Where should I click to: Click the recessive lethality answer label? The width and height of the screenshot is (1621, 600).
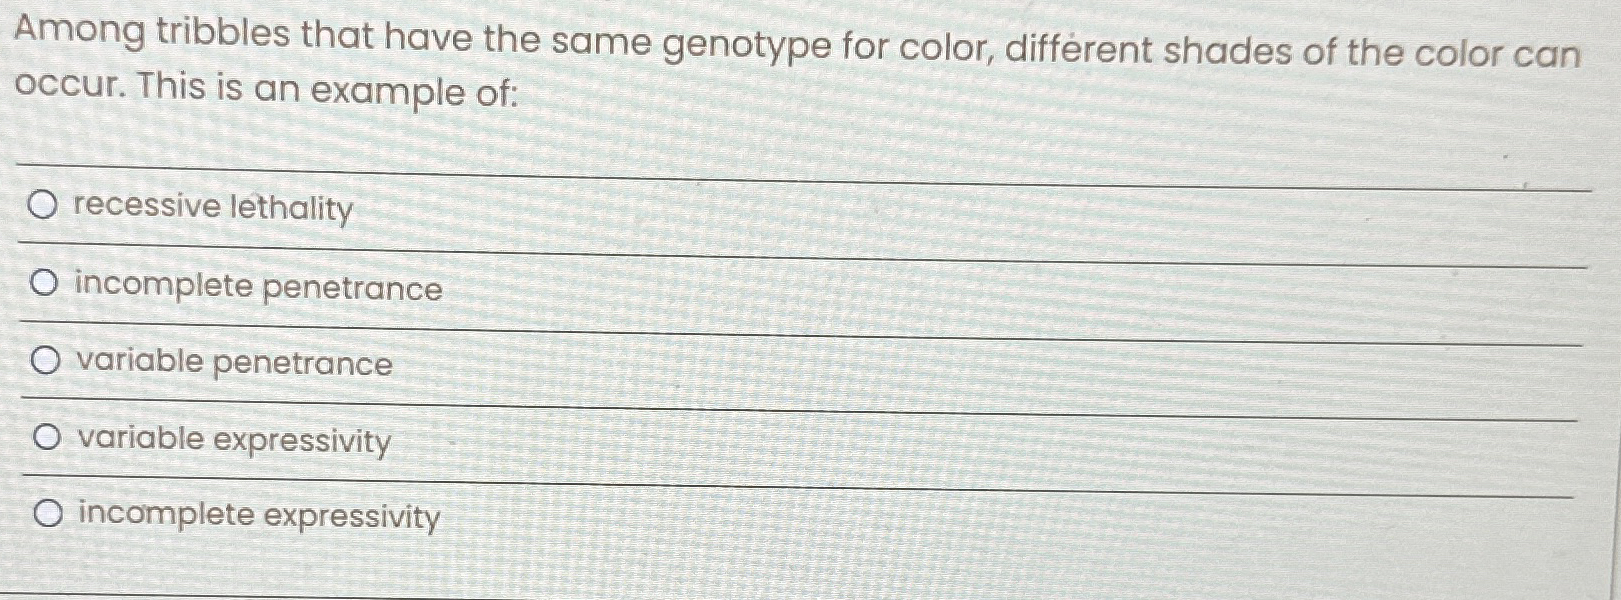click(211, 209)
